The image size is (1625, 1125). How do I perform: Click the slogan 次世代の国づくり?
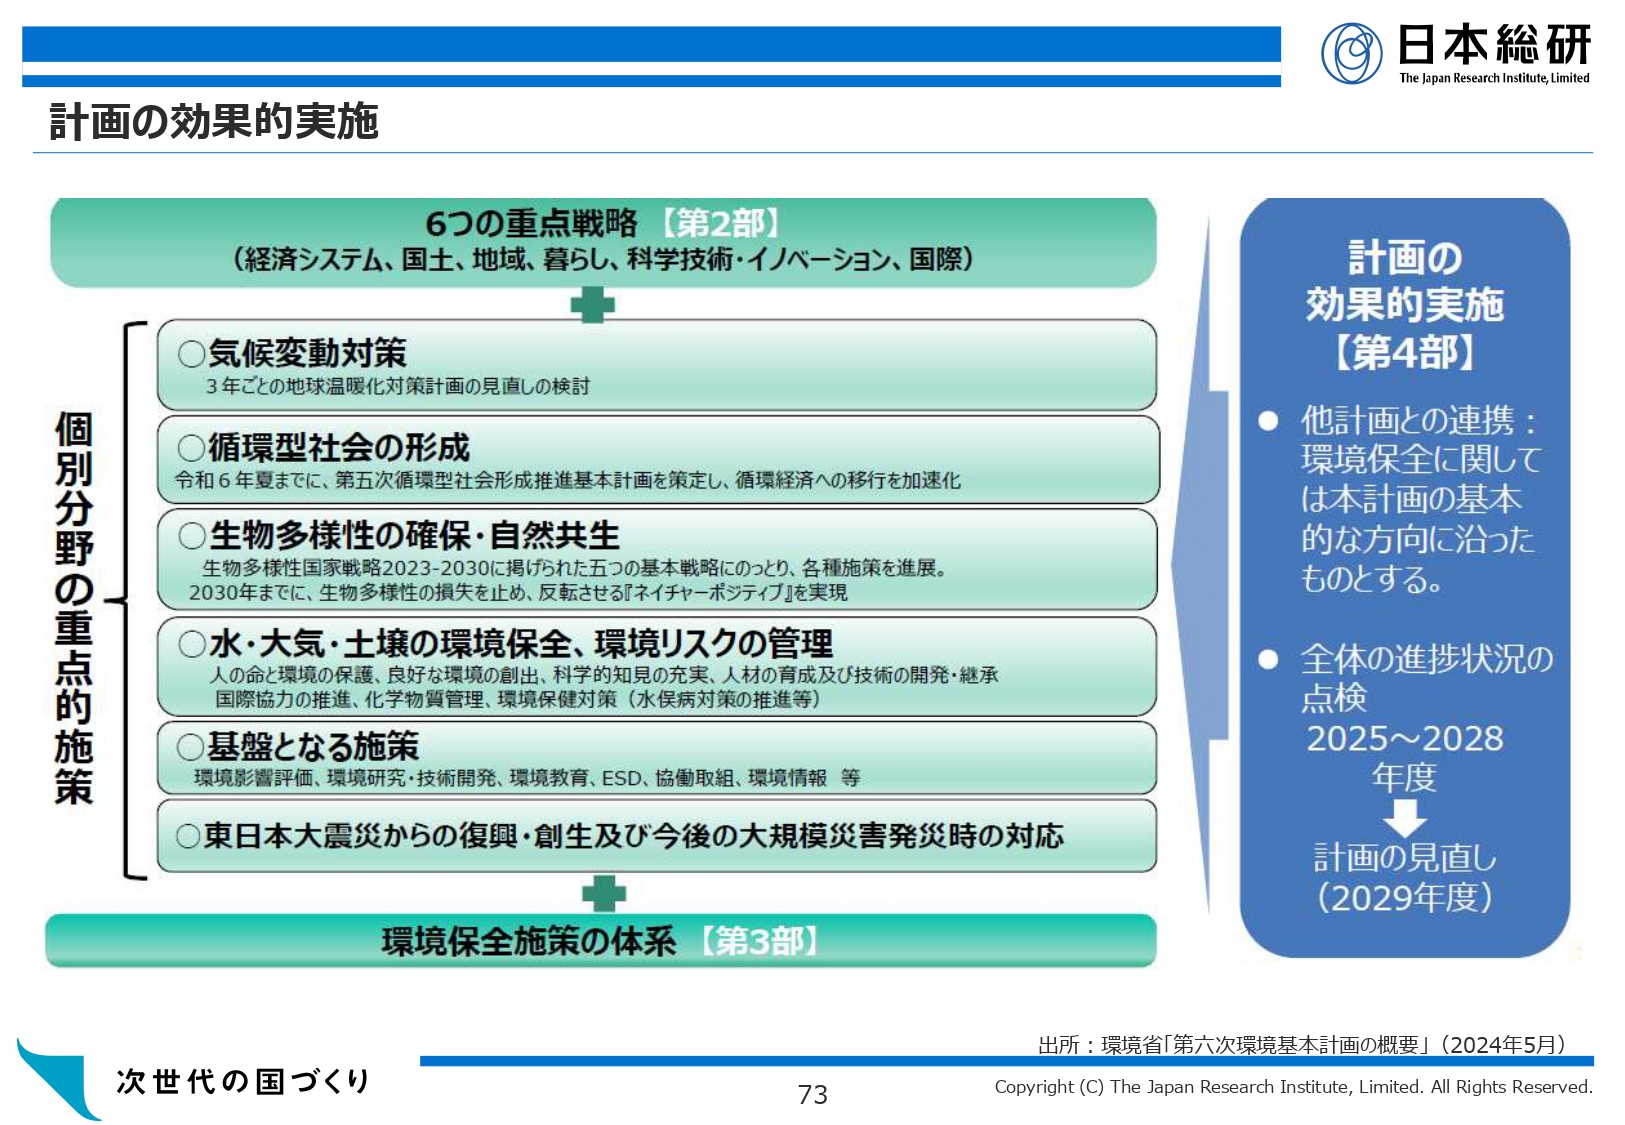coord(243,1081)
